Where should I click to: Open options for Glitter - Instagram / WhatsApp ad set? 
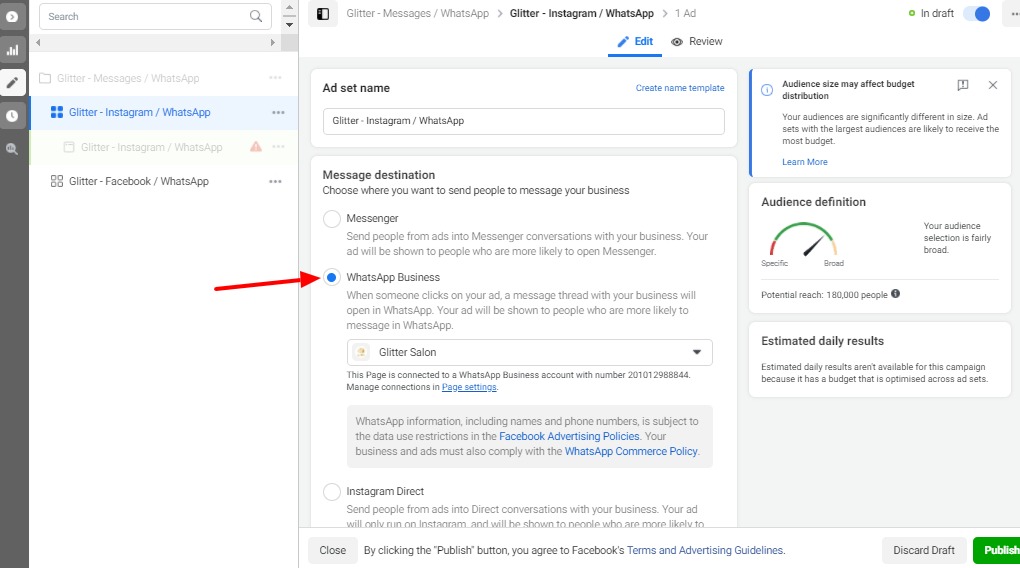pyautogui.click(x=278, y=113)
